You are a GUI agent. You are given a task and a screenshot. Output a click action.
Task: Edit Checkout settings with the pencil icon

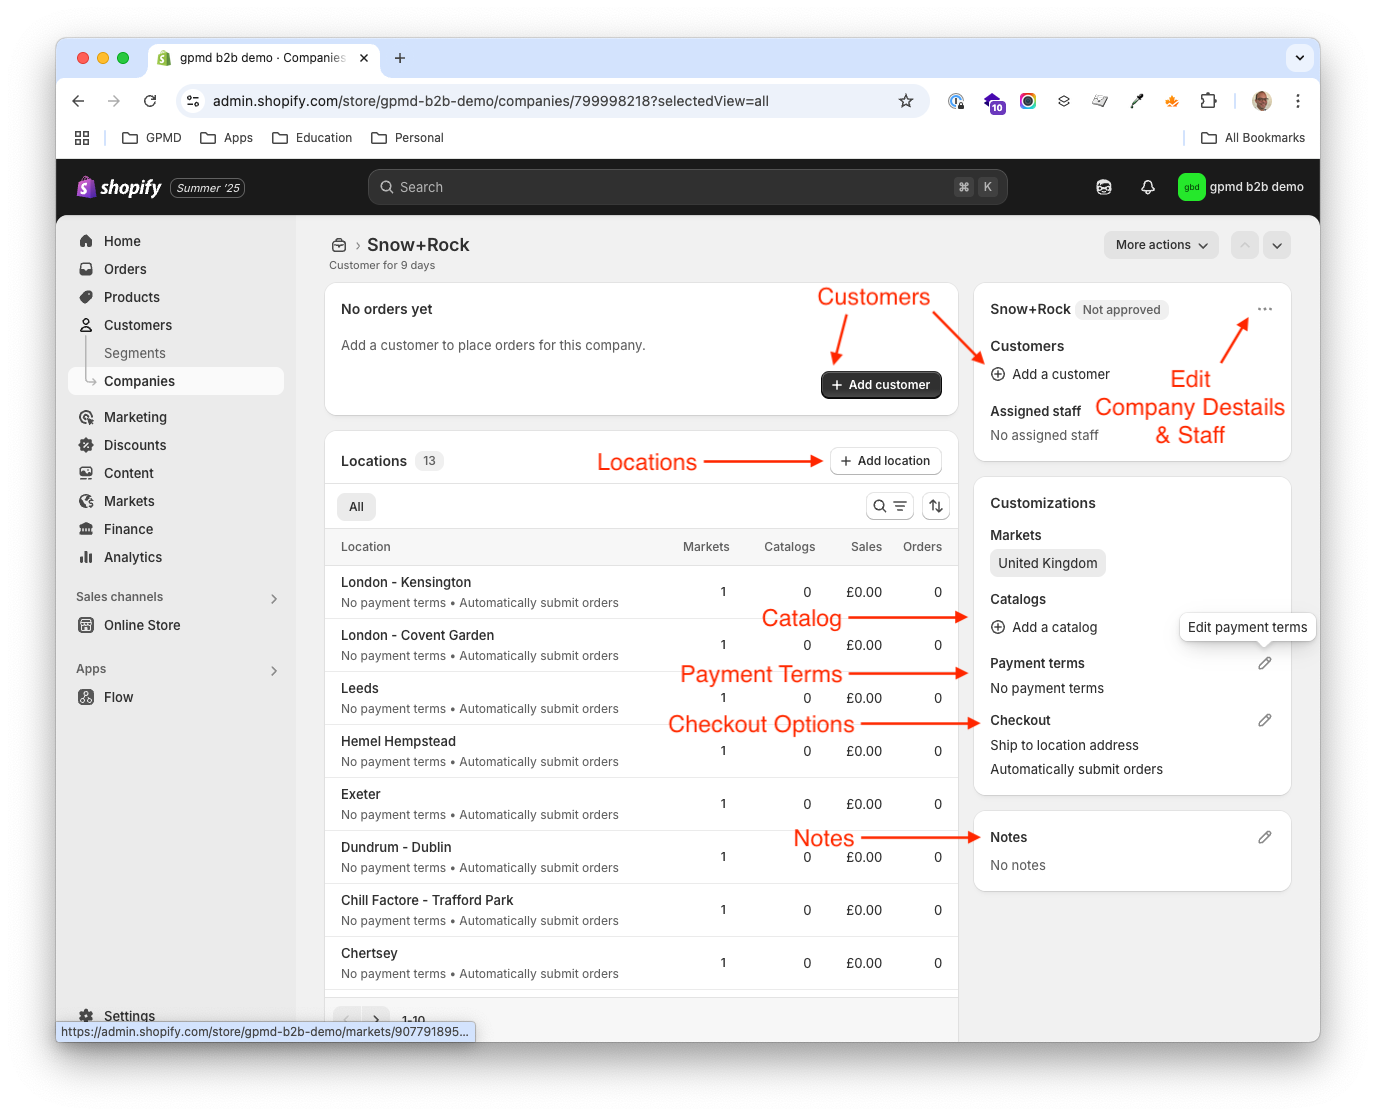(1265, 720)
